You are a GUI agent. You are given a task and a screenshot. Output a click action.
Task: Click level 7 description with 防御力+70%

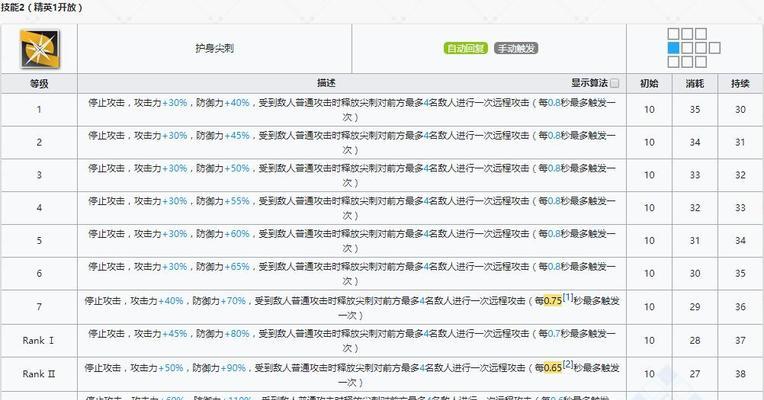click(x=352, y=307)
